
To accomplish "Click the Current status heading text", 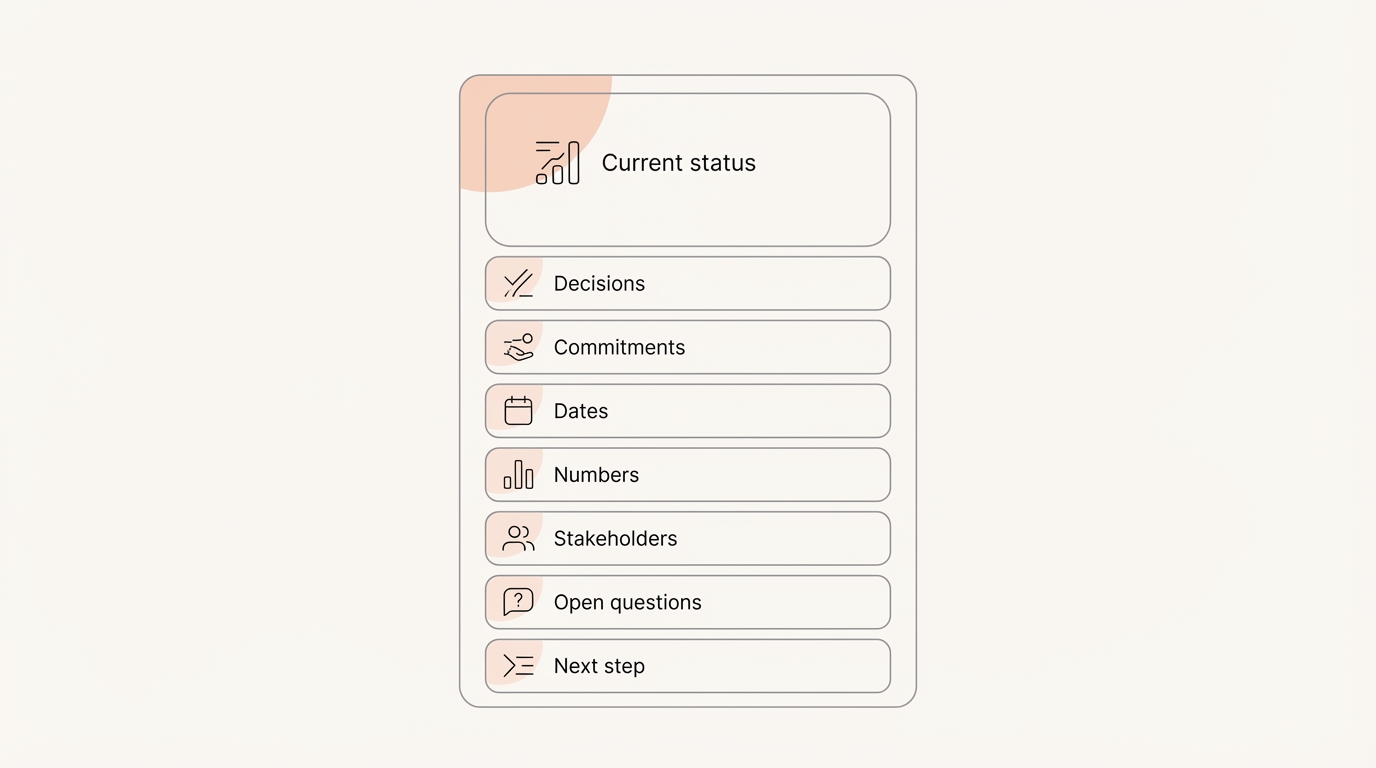I will tap(678, 163).
